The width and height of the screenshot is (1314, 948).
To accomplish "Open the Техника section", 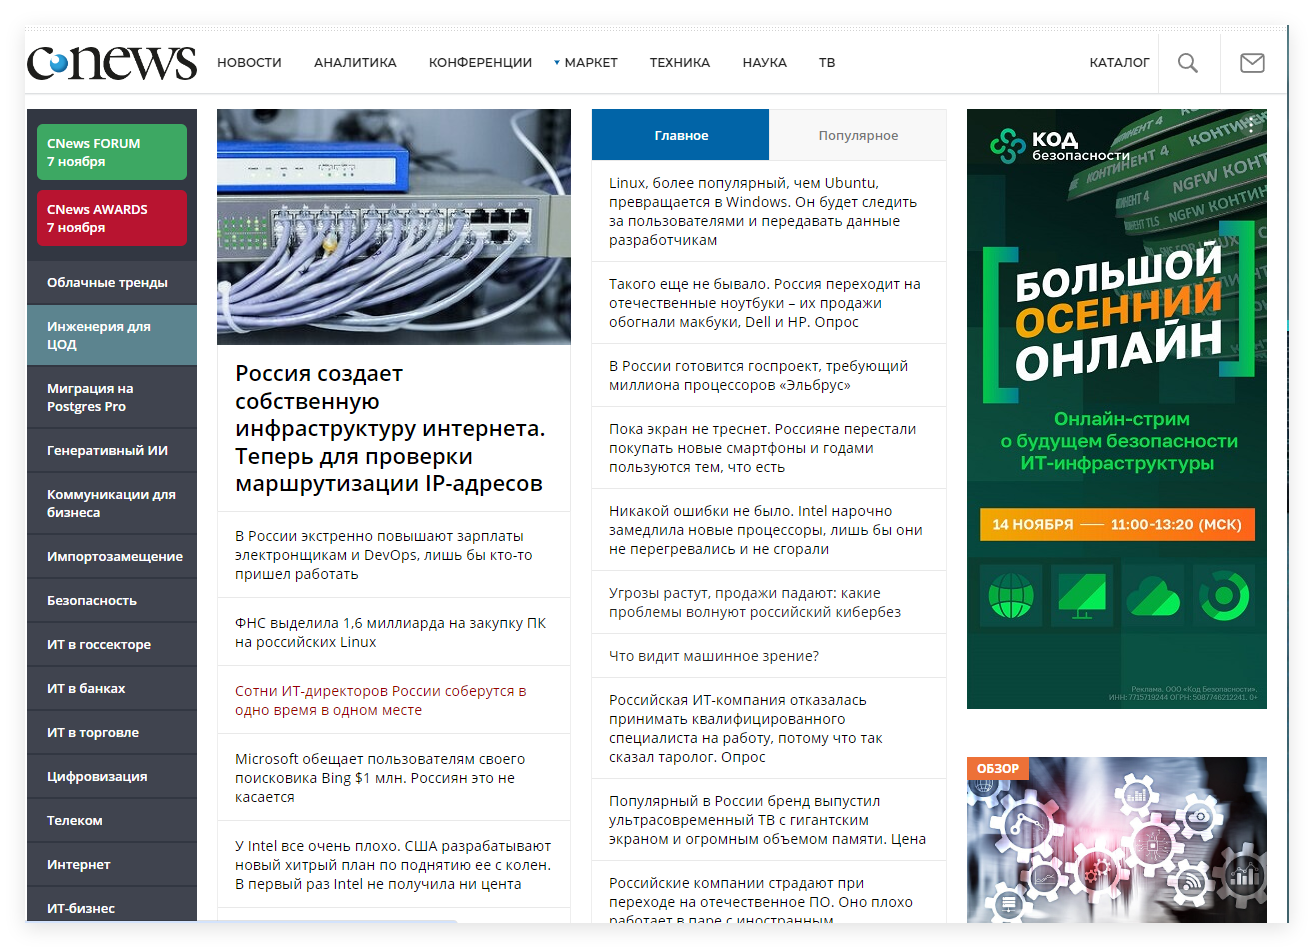I will tap(680, 62).
